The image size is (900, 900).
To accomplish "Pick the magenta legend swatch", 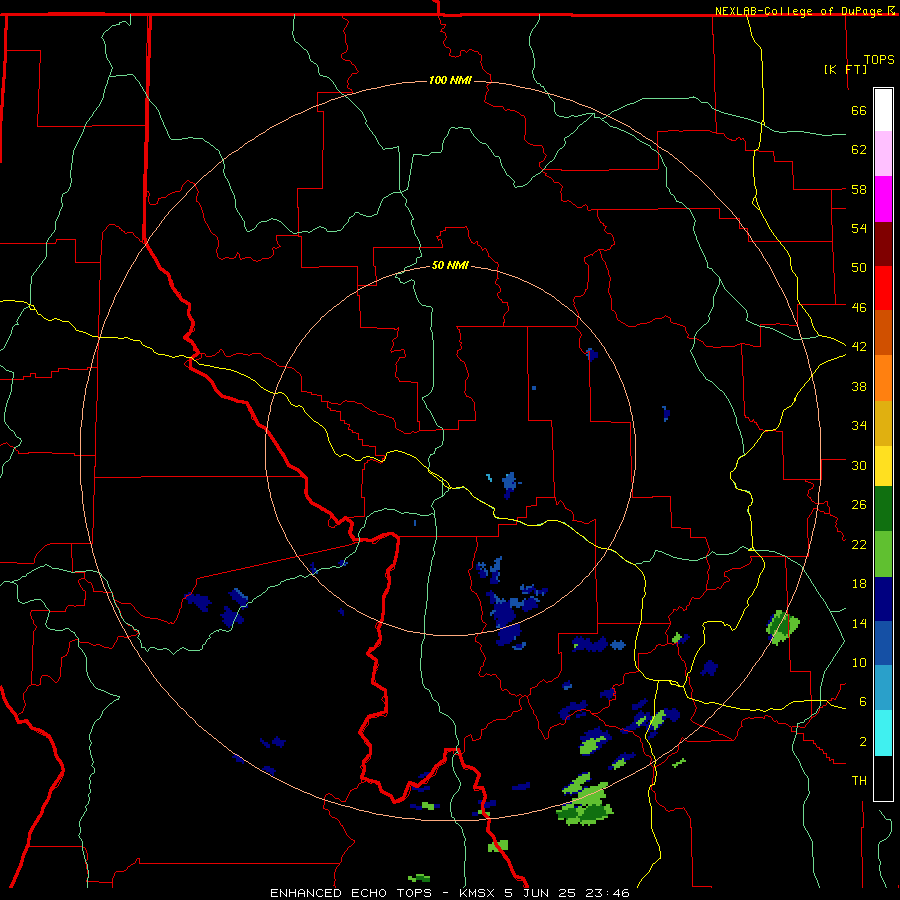I will pyautogui.click(x=883, y=199).
